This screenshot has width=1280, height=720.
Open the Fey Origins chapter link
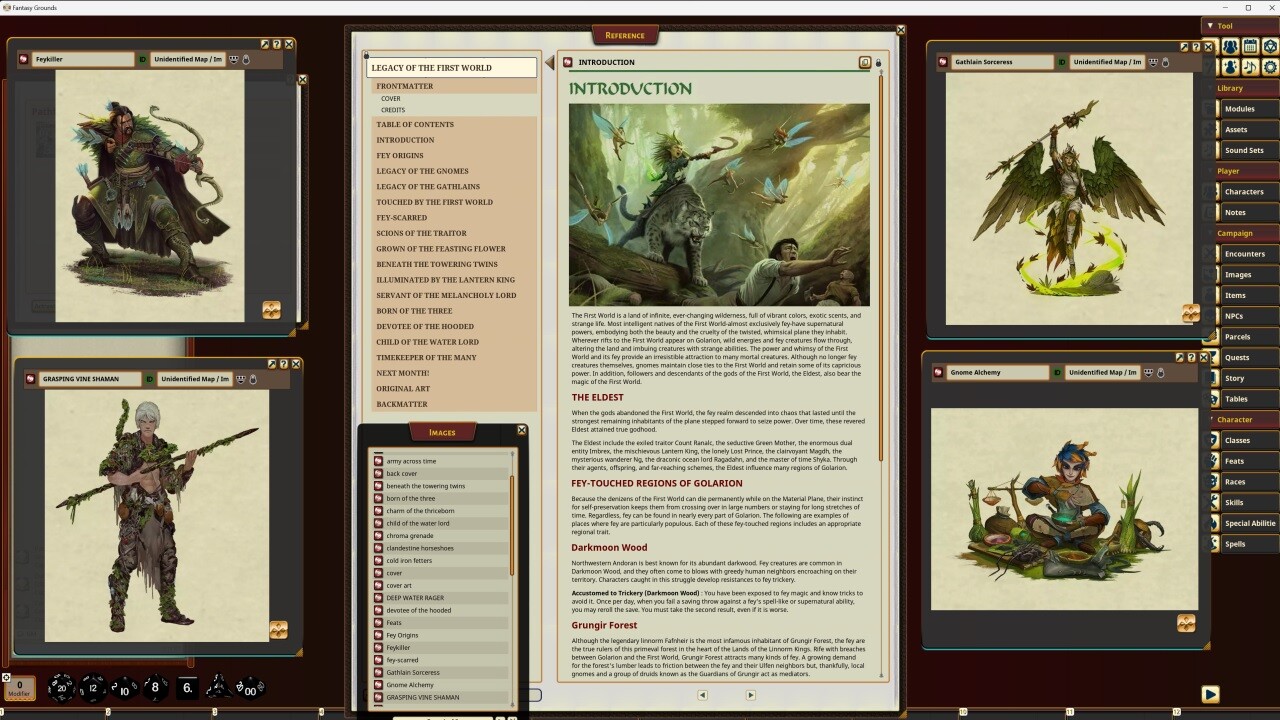point(400,155)
